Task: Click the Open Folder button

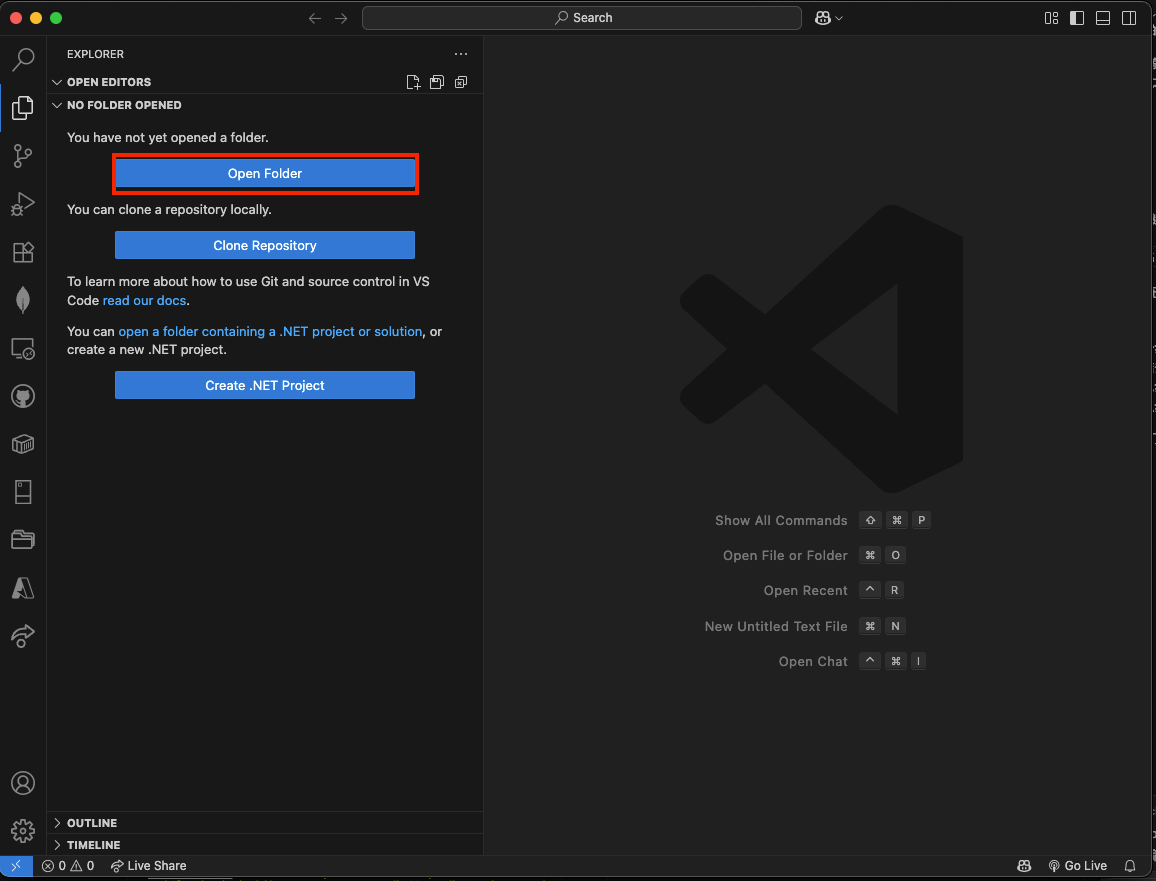Action: (265, 173)
